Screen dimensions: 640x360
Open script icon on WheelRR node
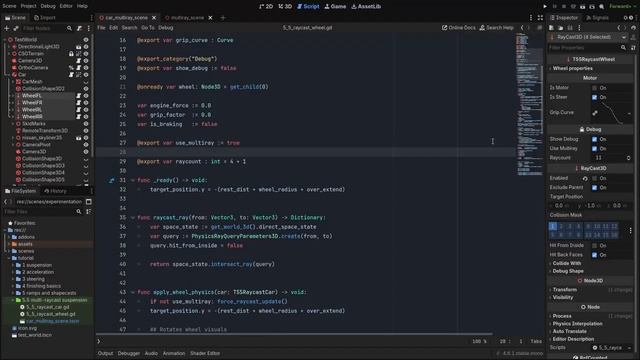(79, 117)
